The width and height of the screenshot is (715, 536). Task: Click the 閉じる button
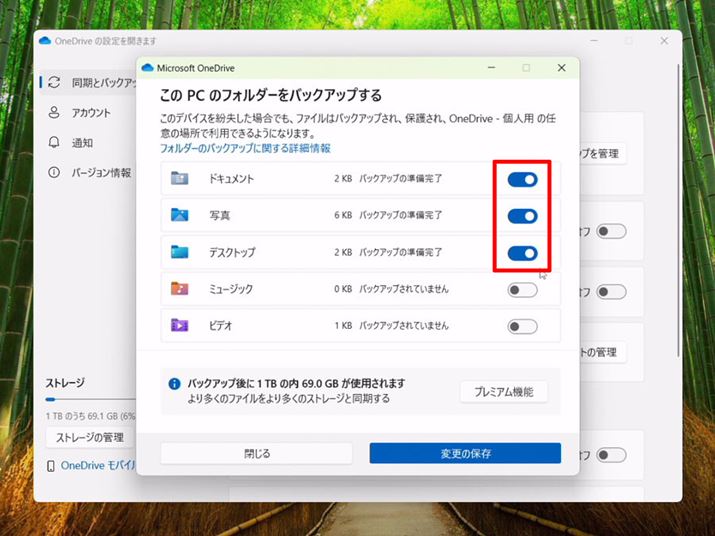tap(256, 453)
